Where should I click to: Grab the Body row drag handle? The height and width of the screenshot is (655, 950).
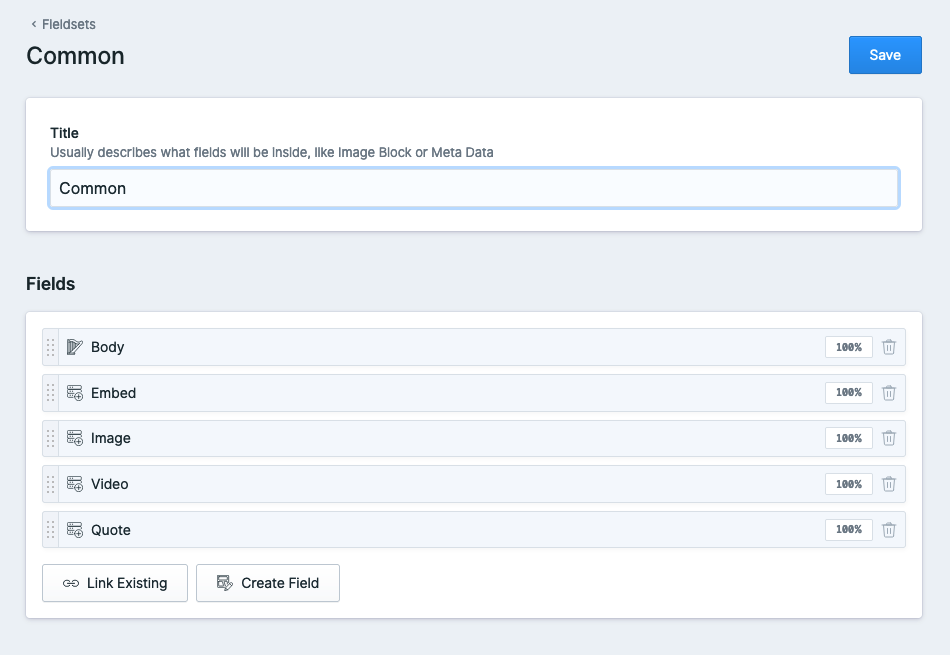[50, 347]
